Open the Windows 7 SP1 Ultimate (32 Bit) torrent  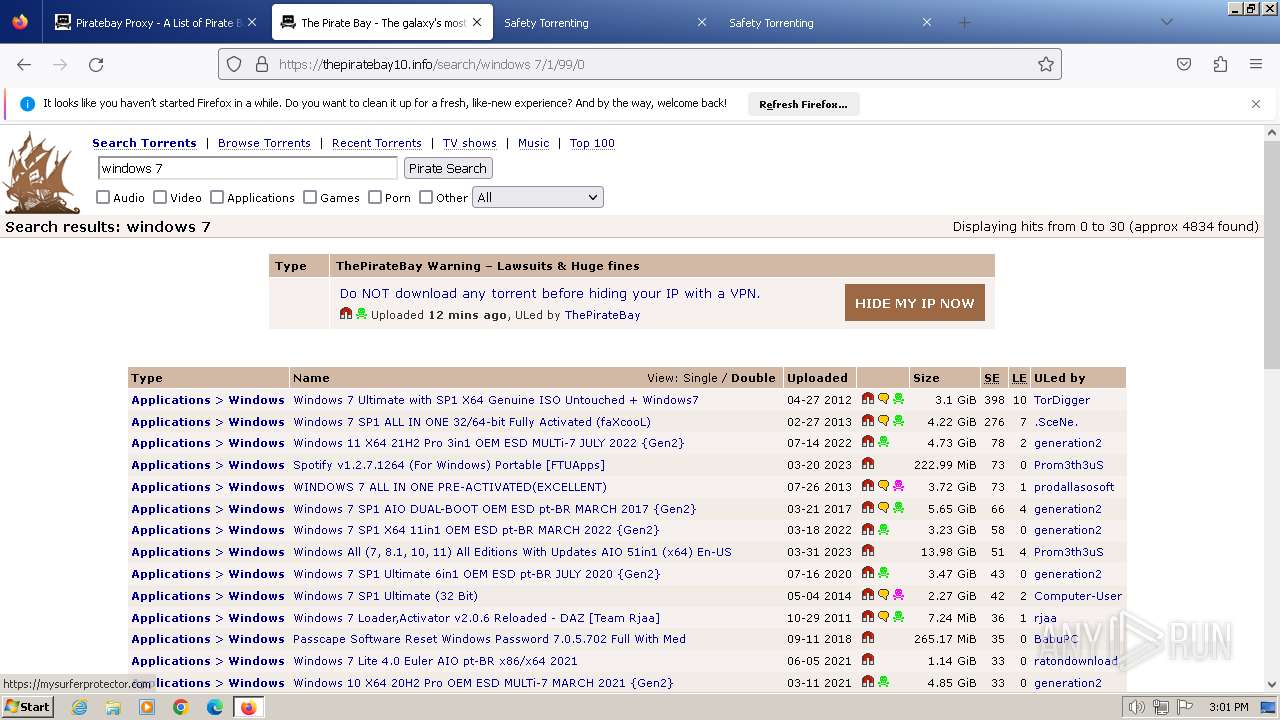click(x=385, y=595)
